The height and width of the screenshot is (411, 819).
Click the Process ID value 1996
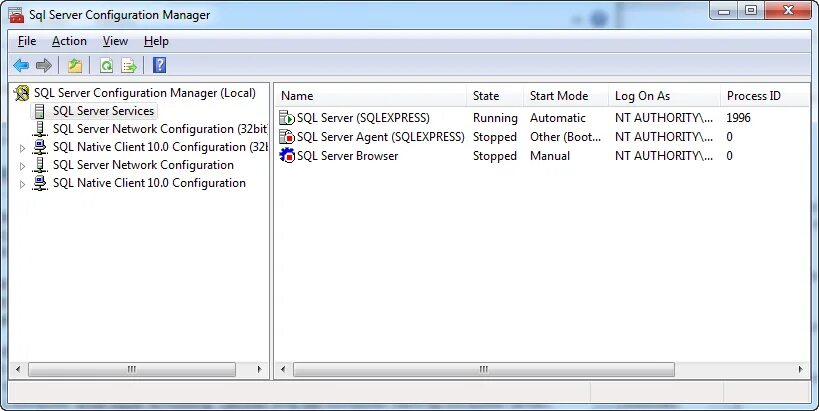[x=739, y=118]
